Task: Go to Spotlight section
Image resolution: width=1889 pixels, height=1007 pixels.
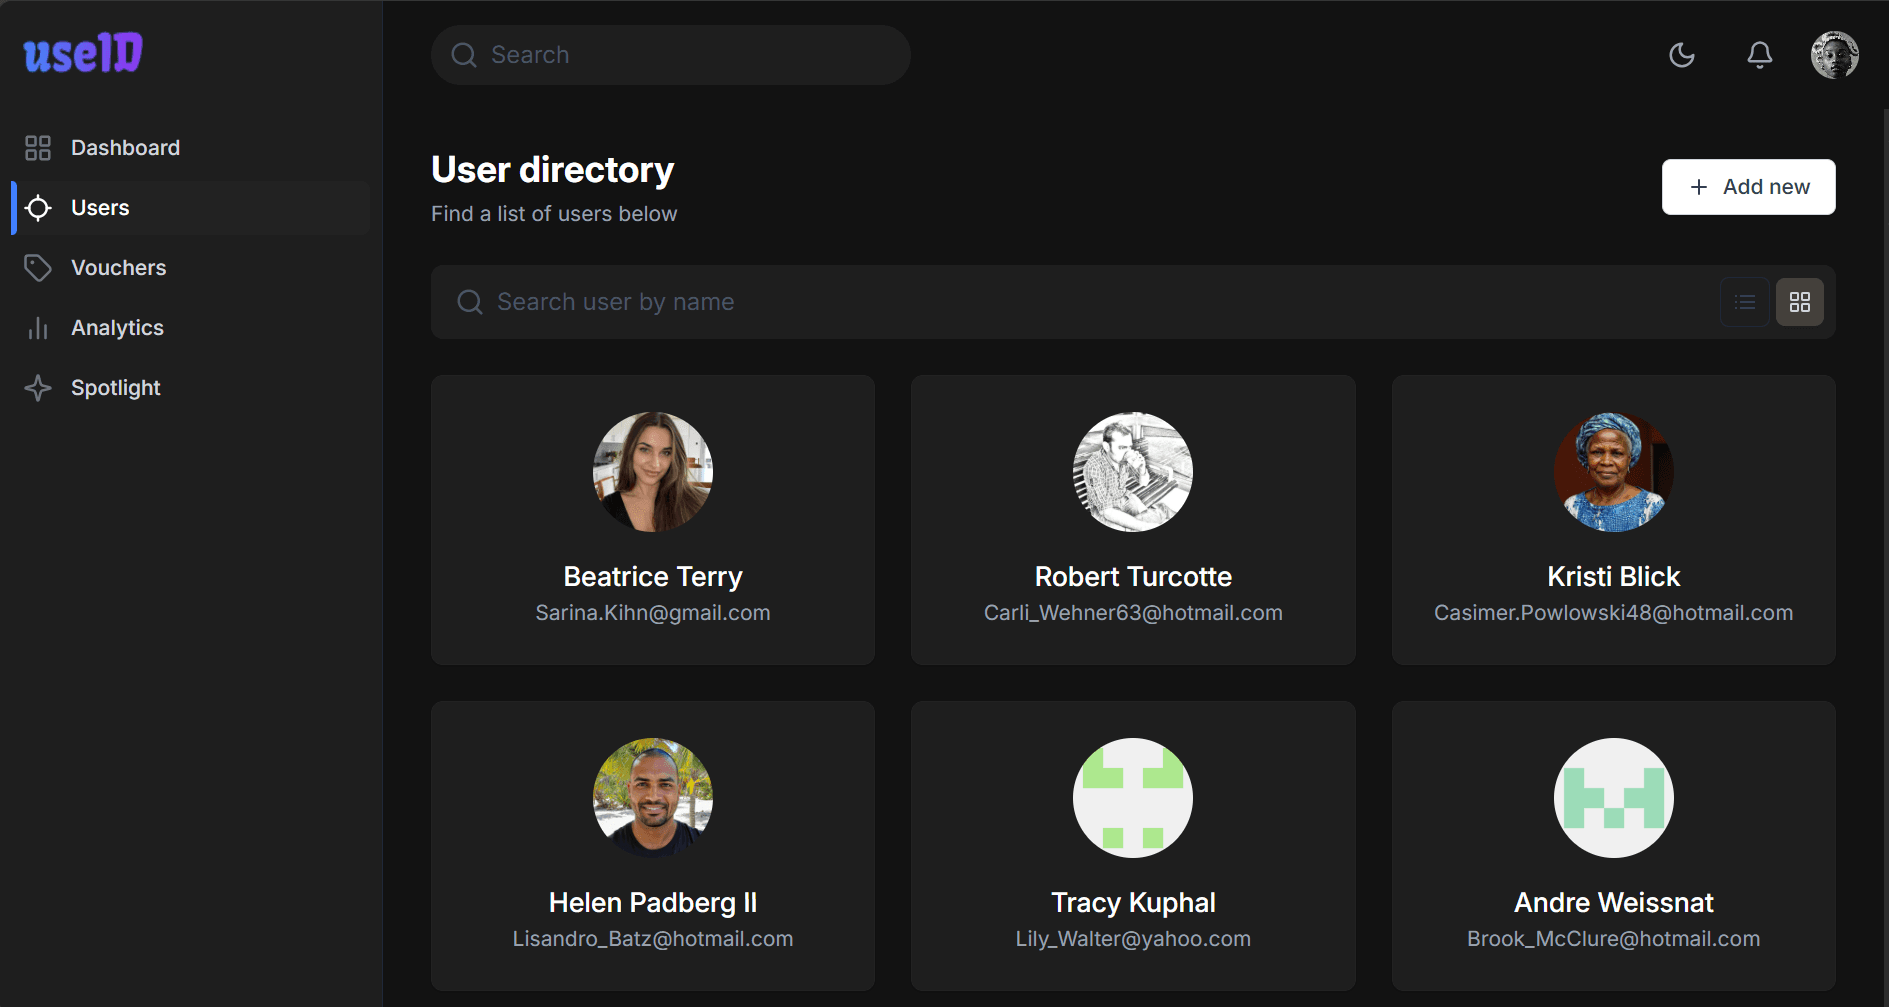Action: click(x=191, y=388)
